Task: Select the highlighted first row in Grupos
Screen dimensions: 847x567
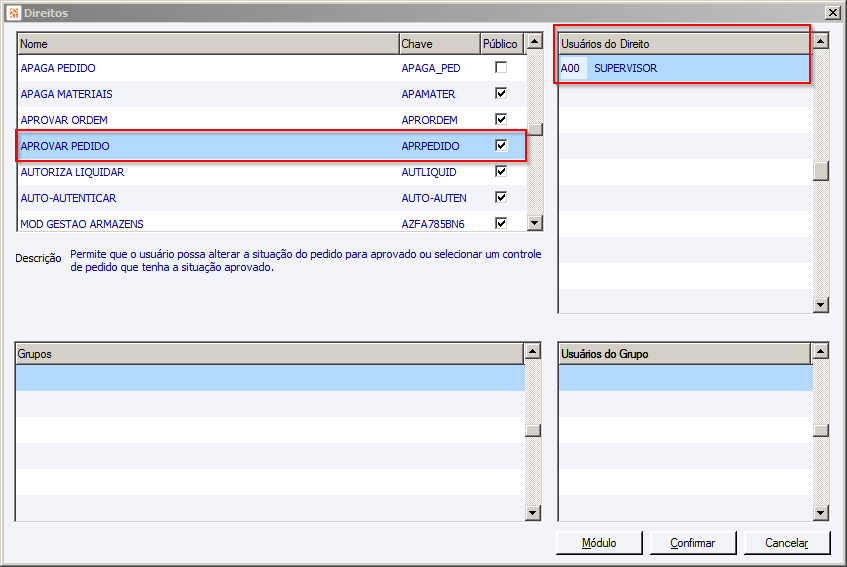Action: click(x=270, y=378)
